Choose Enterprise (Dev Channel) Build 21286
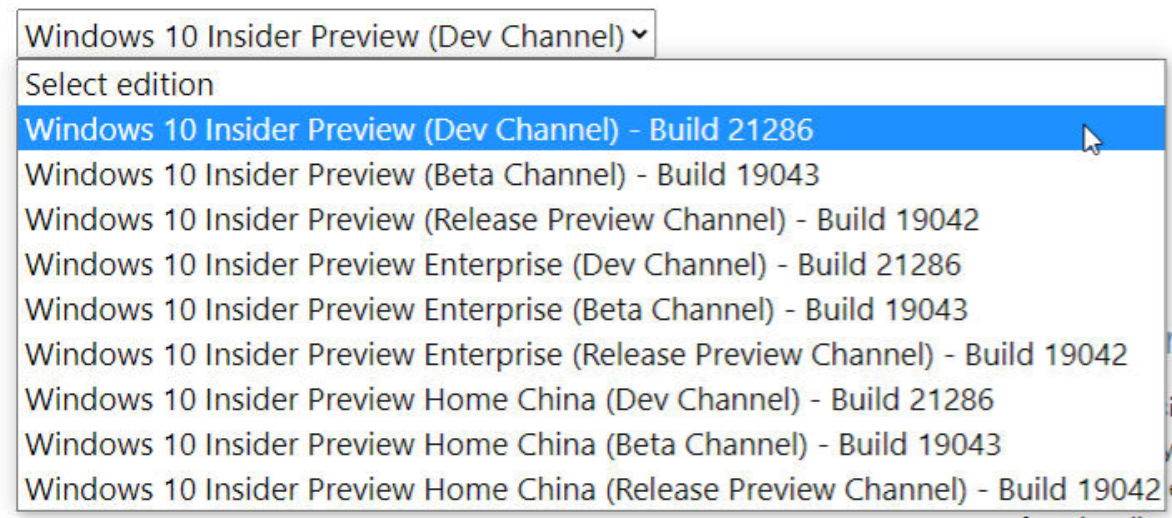1172x518 pixels. pos(492,265)
